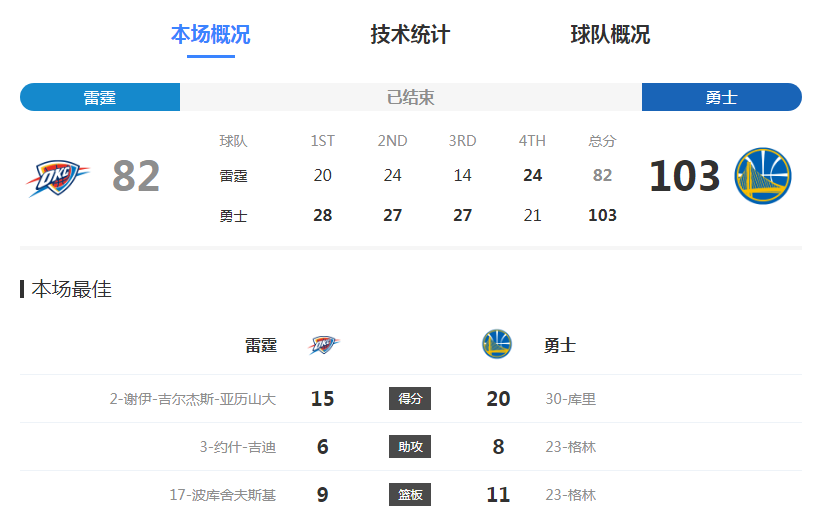Click the 3-约什-吉迪 player name

pos(237,447)
